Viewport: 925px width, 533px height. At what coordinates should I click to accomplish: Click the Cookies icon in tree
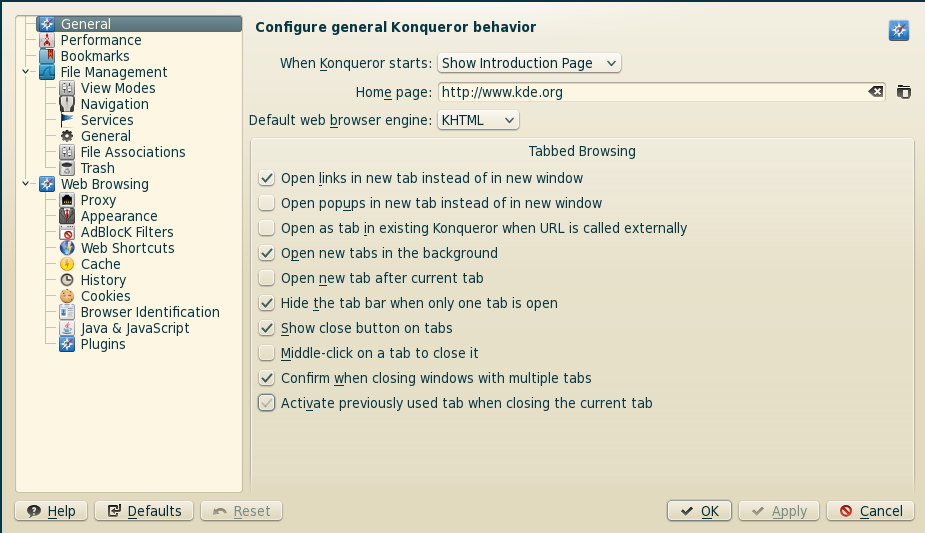tap(67, 296)
